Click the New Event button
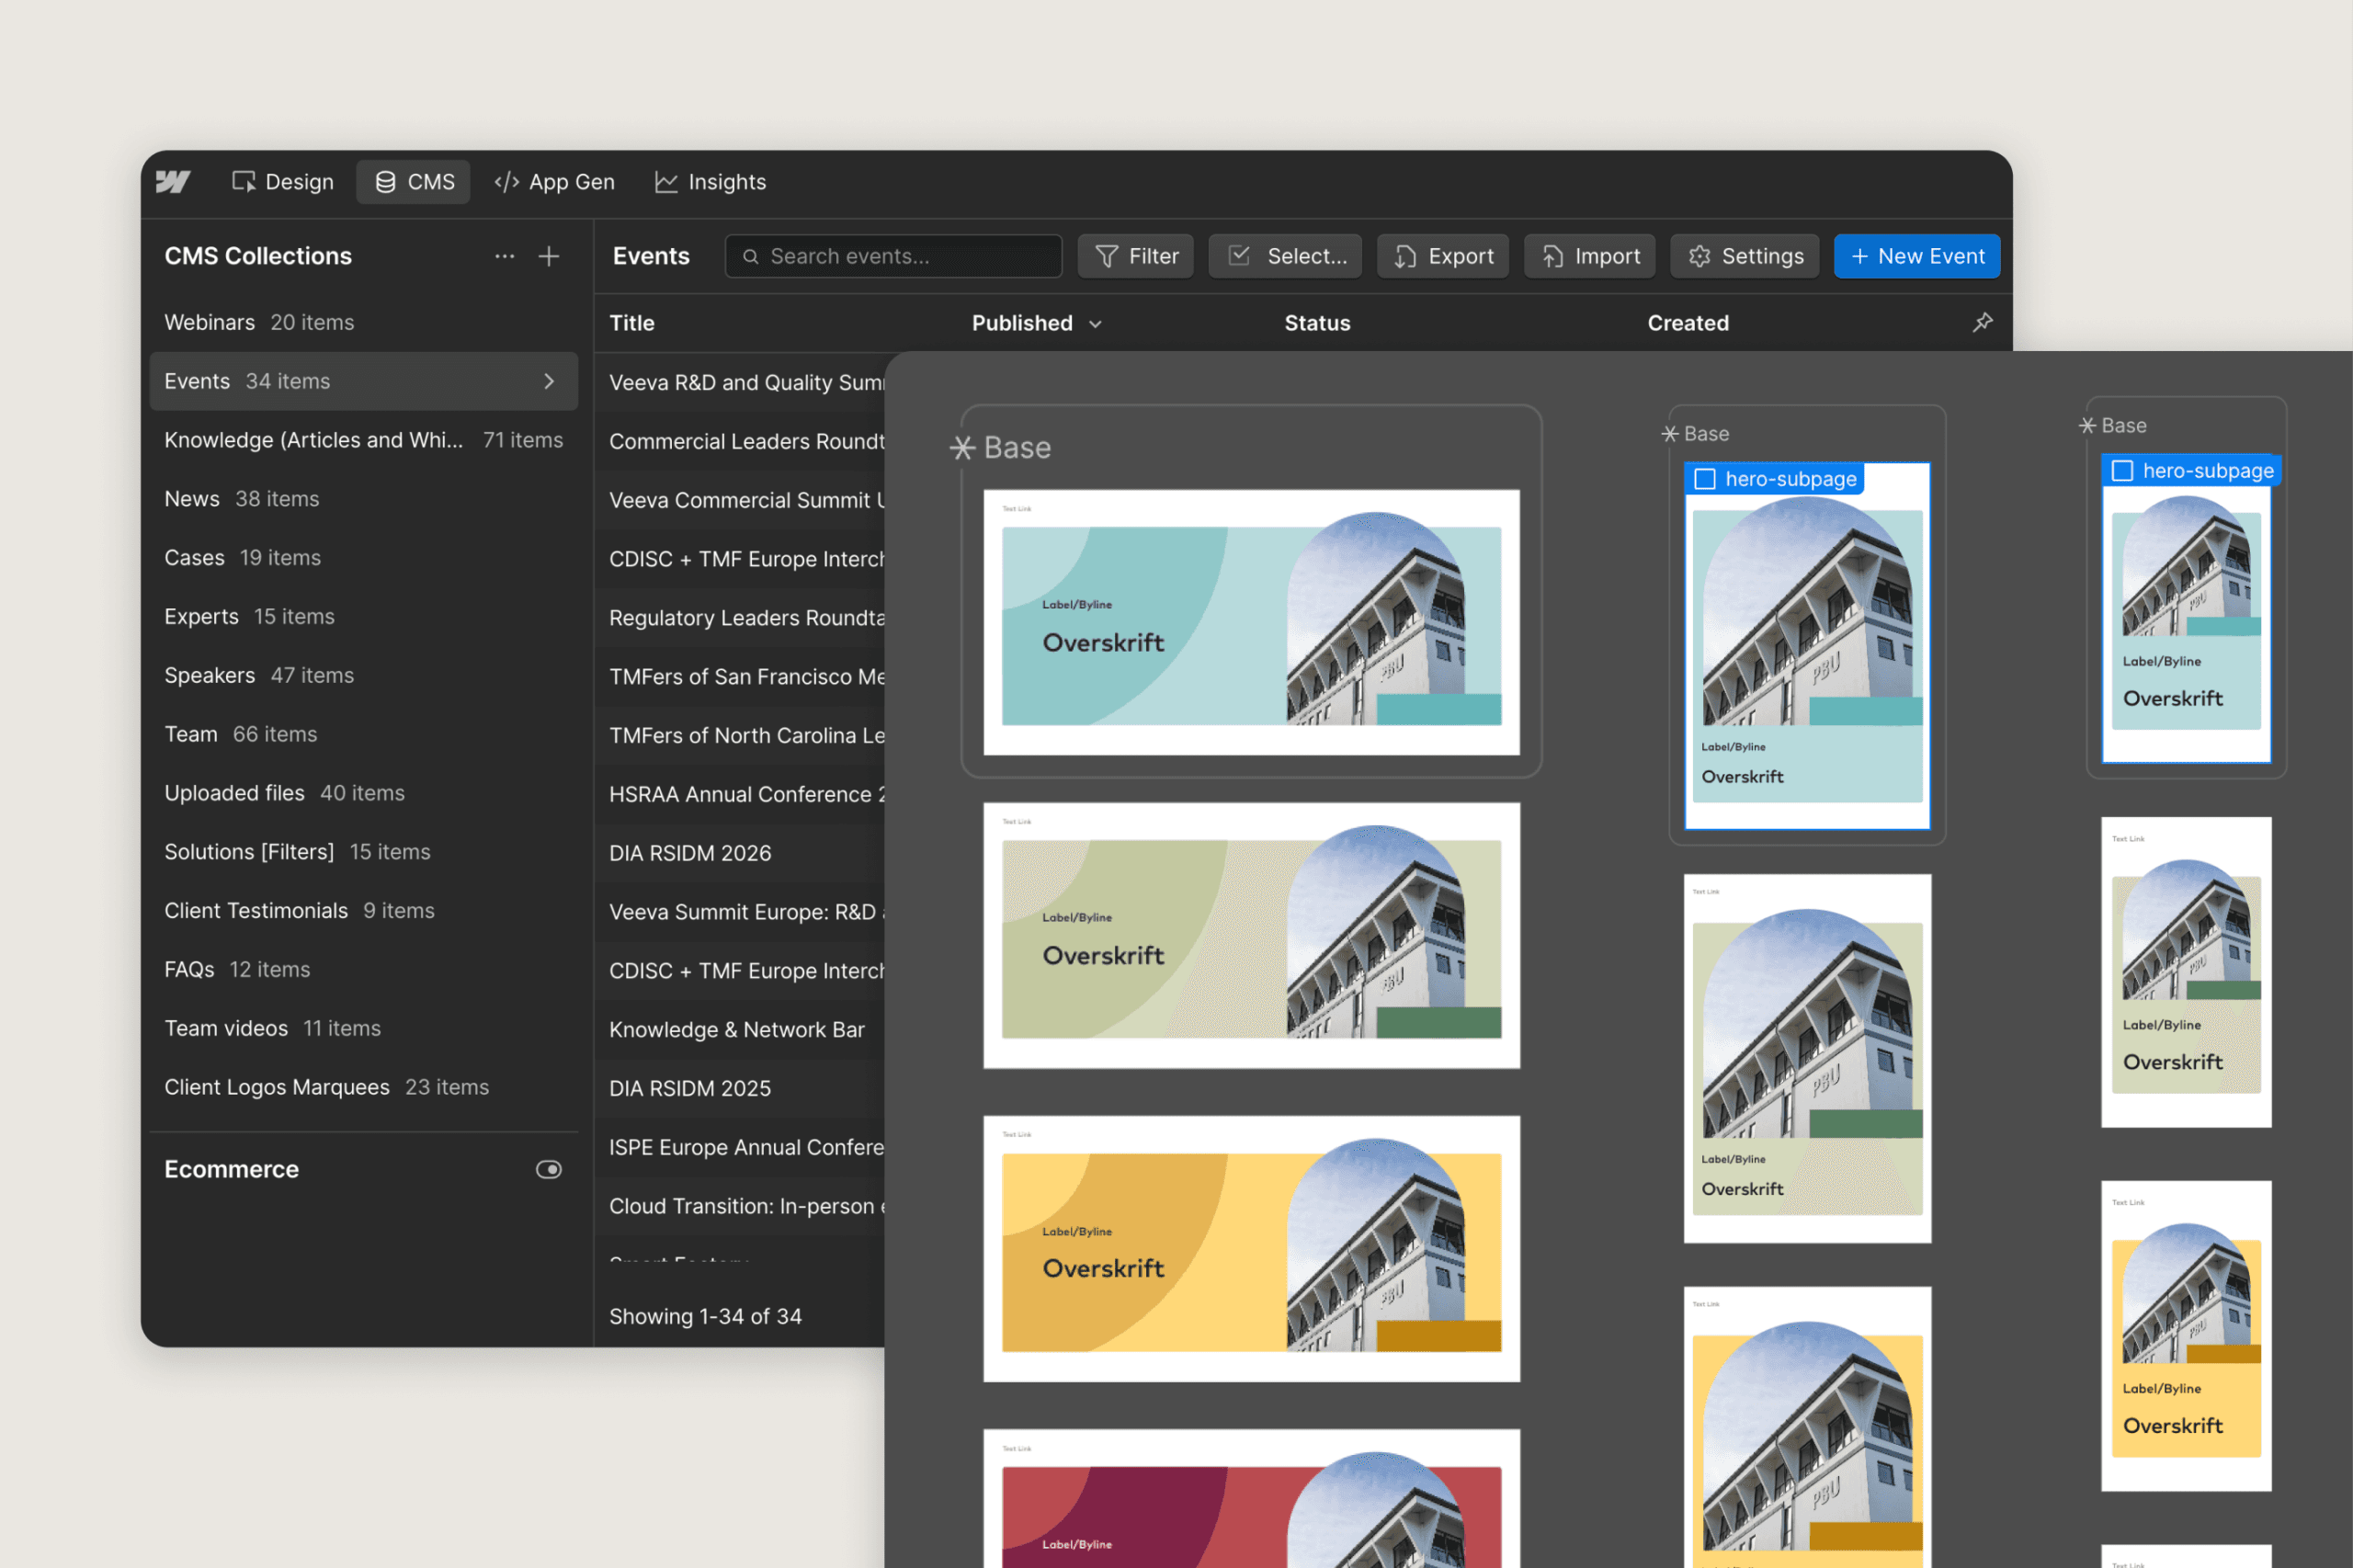Screen dimensions: 2353x1568 pos(1916,256)
